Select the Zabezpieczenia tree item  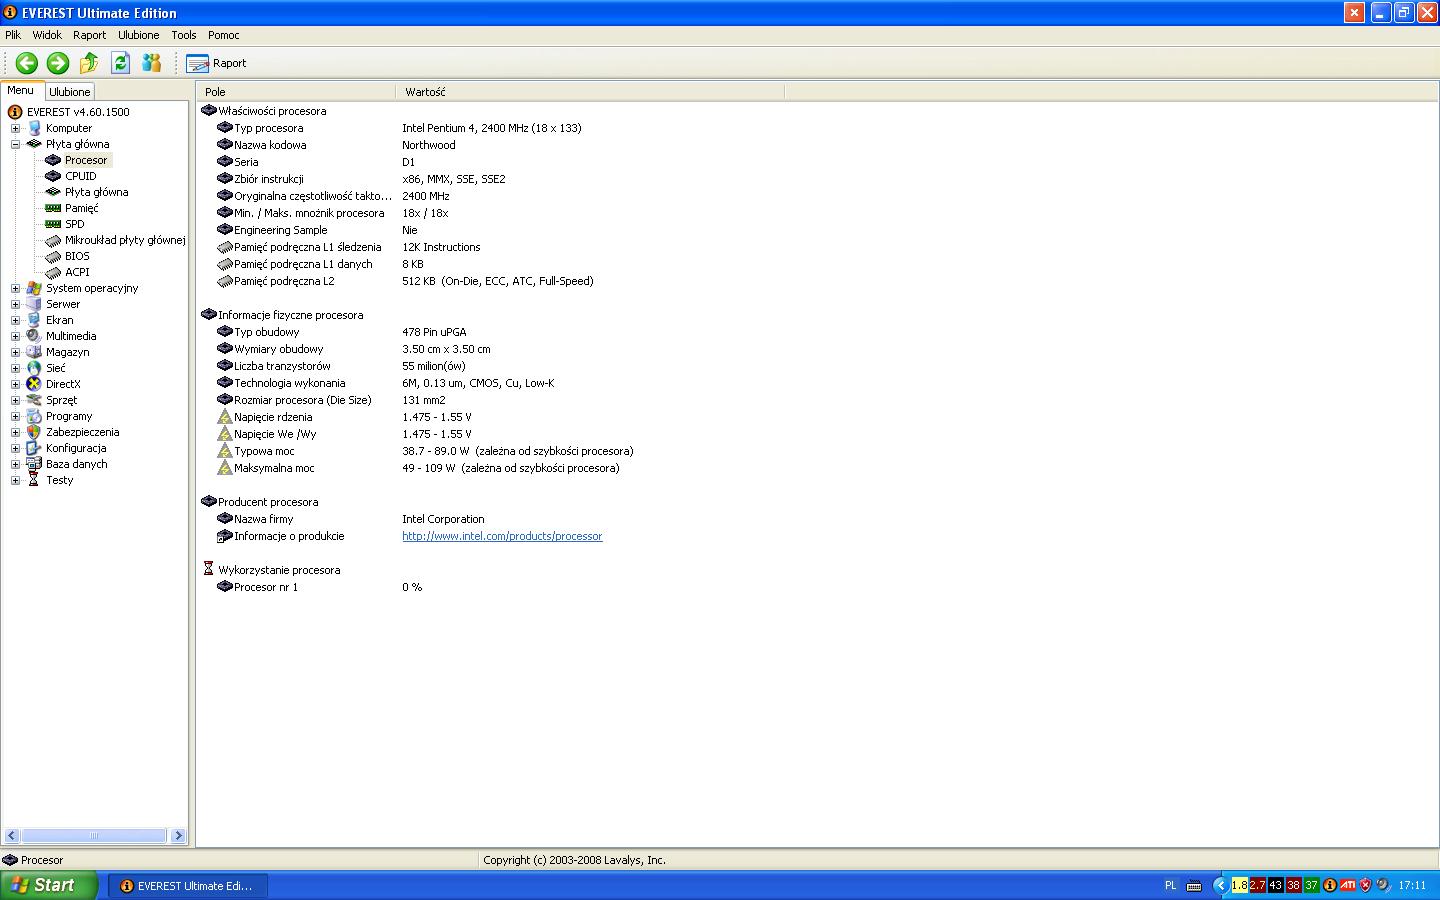pyautogui.click(x=82, y=432)
